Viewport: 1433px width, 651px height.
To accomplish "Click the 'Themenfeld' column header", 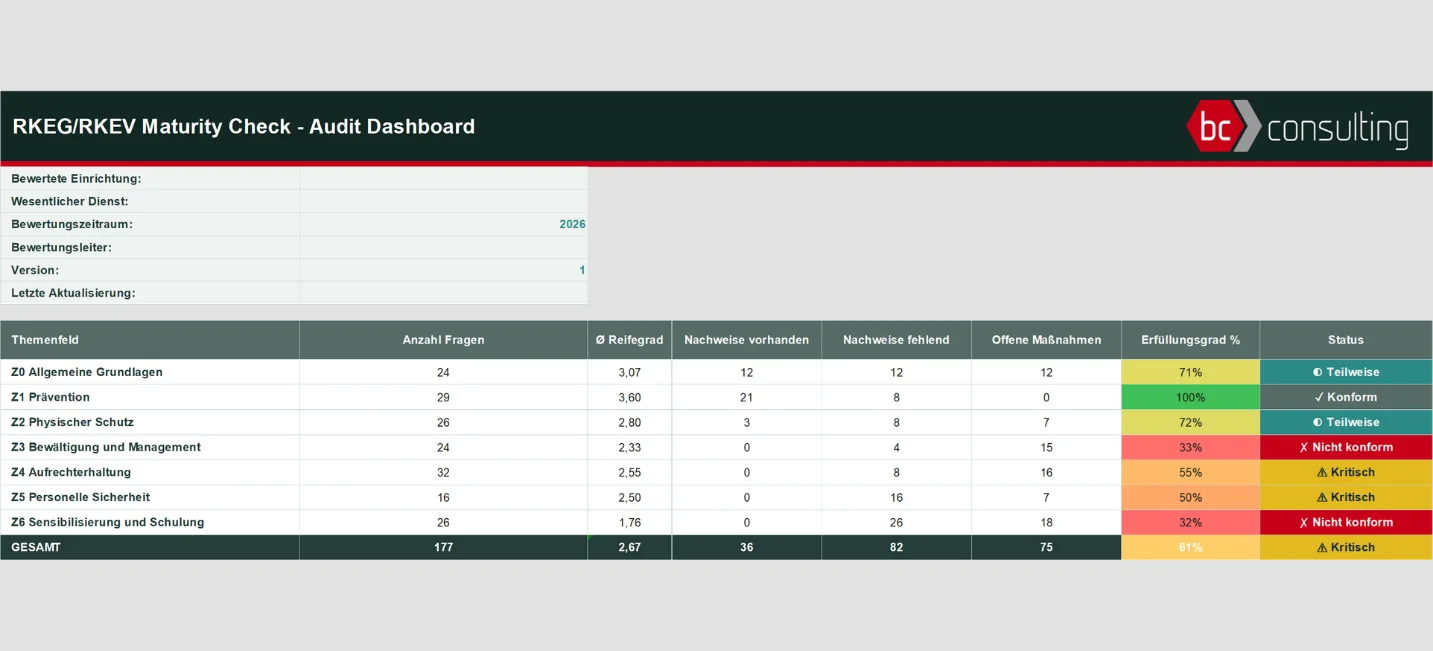I will pyautogui.click(x=150, y=340).
